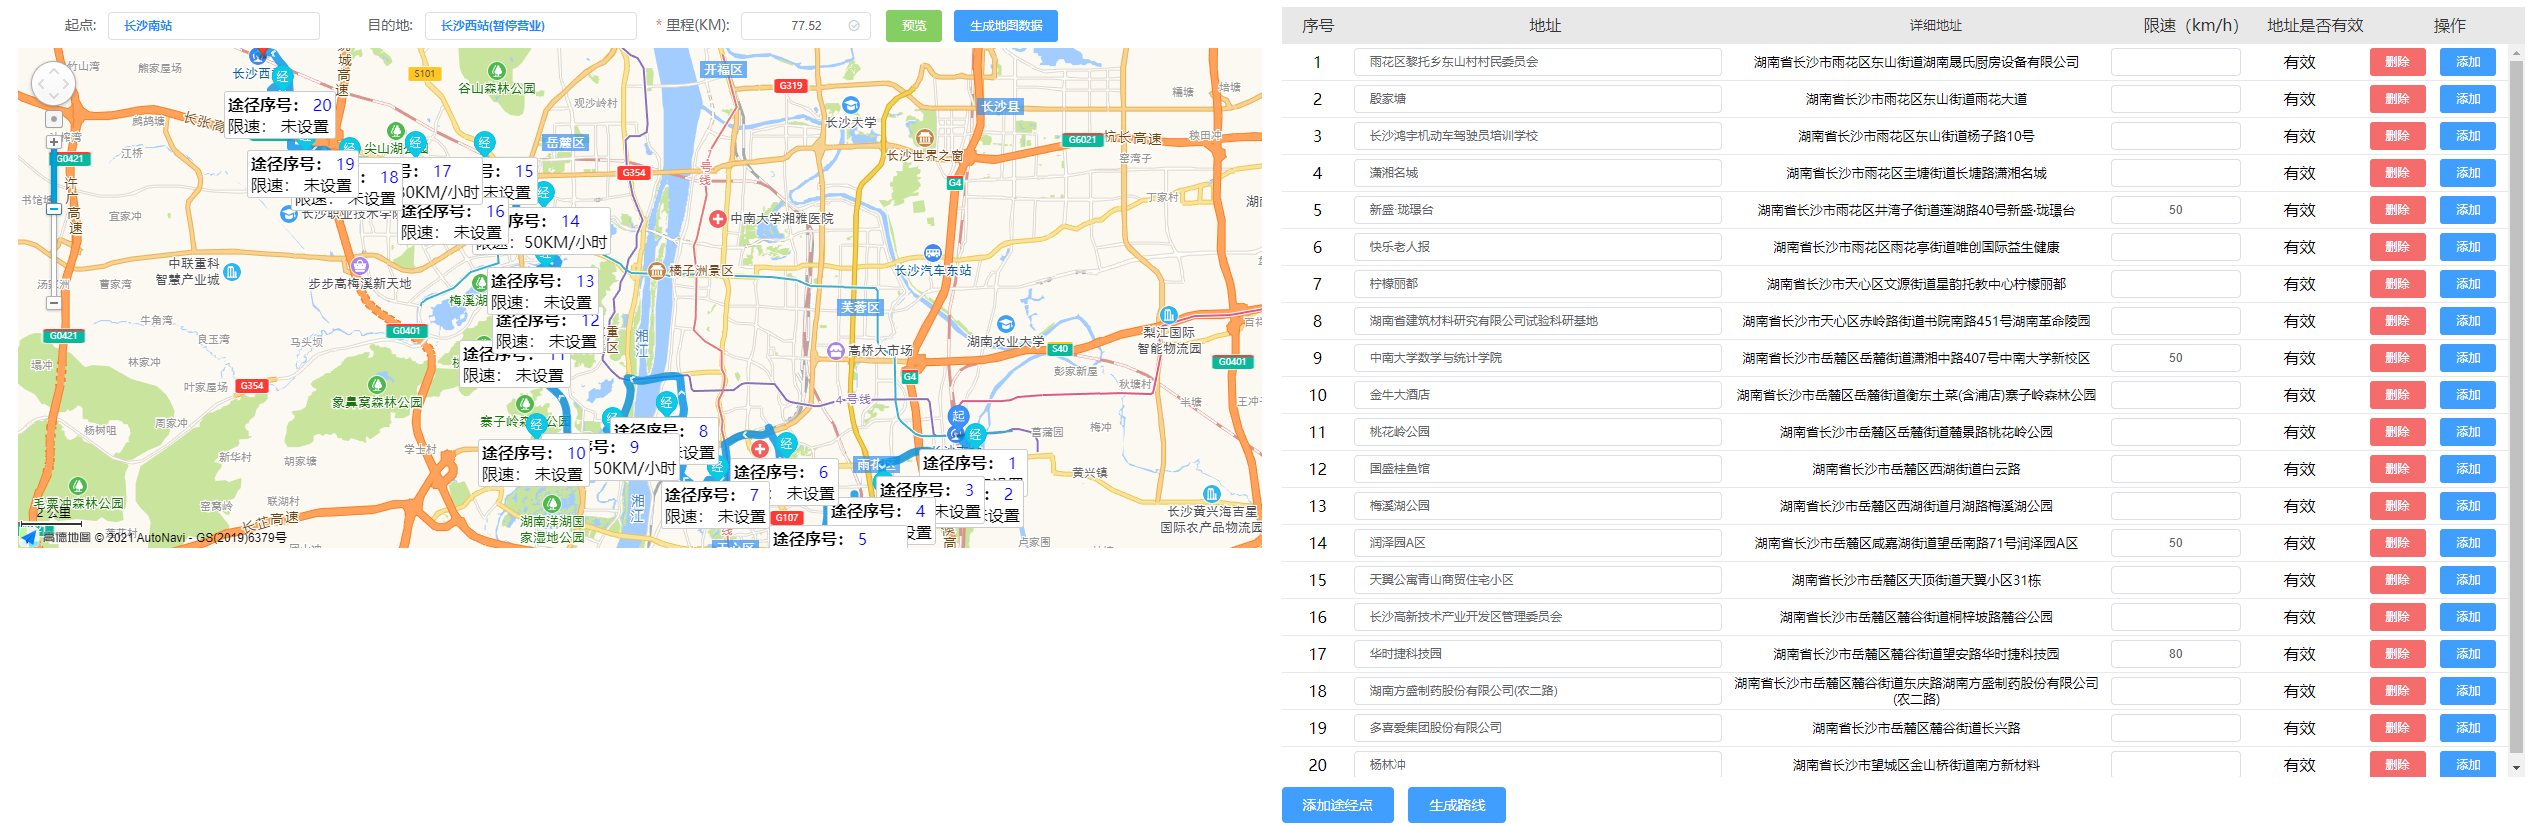Click the map pan direction control
Viewport: 2540px width, 825px height.
pyautogui.click(x=54, y=84)
